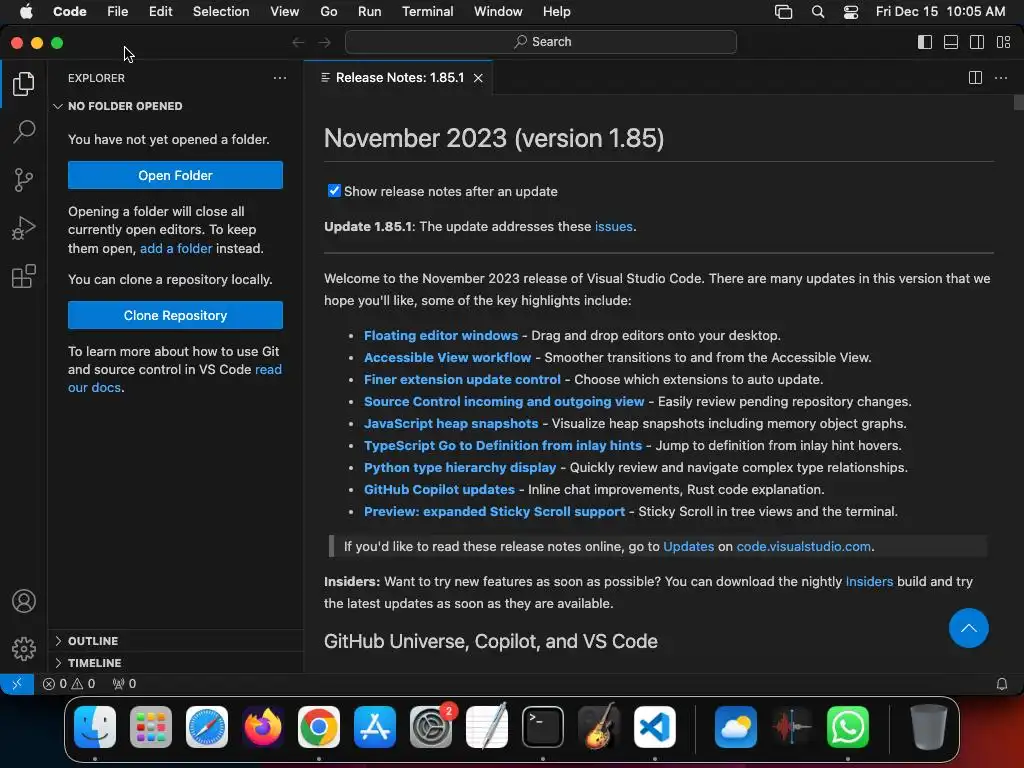Open the File menu
This screenshot has width=1024, height=768.
tap(118, 12)
